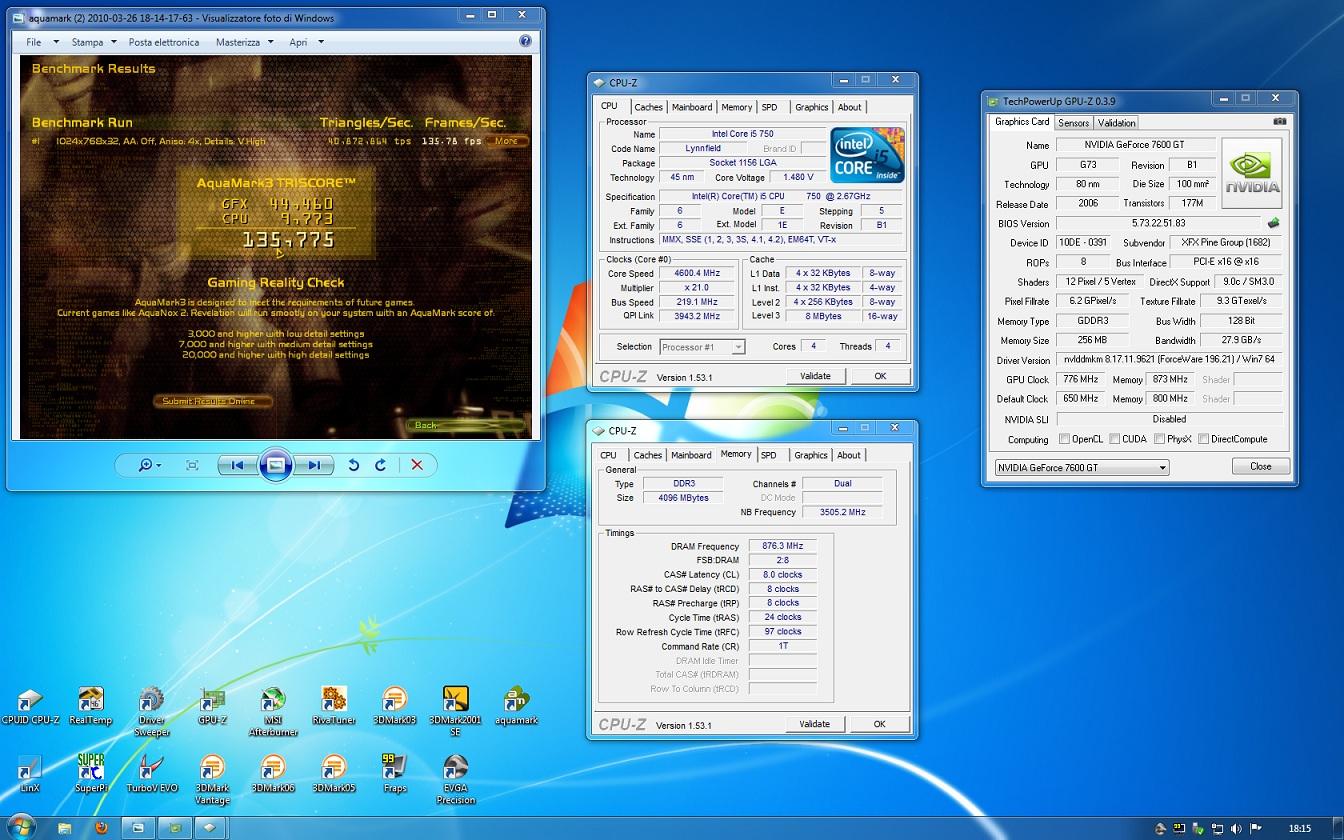Click the taskbar clock showing 18:15
The width and height of the screenshot is (1344, 840).
click(1299, 828)
